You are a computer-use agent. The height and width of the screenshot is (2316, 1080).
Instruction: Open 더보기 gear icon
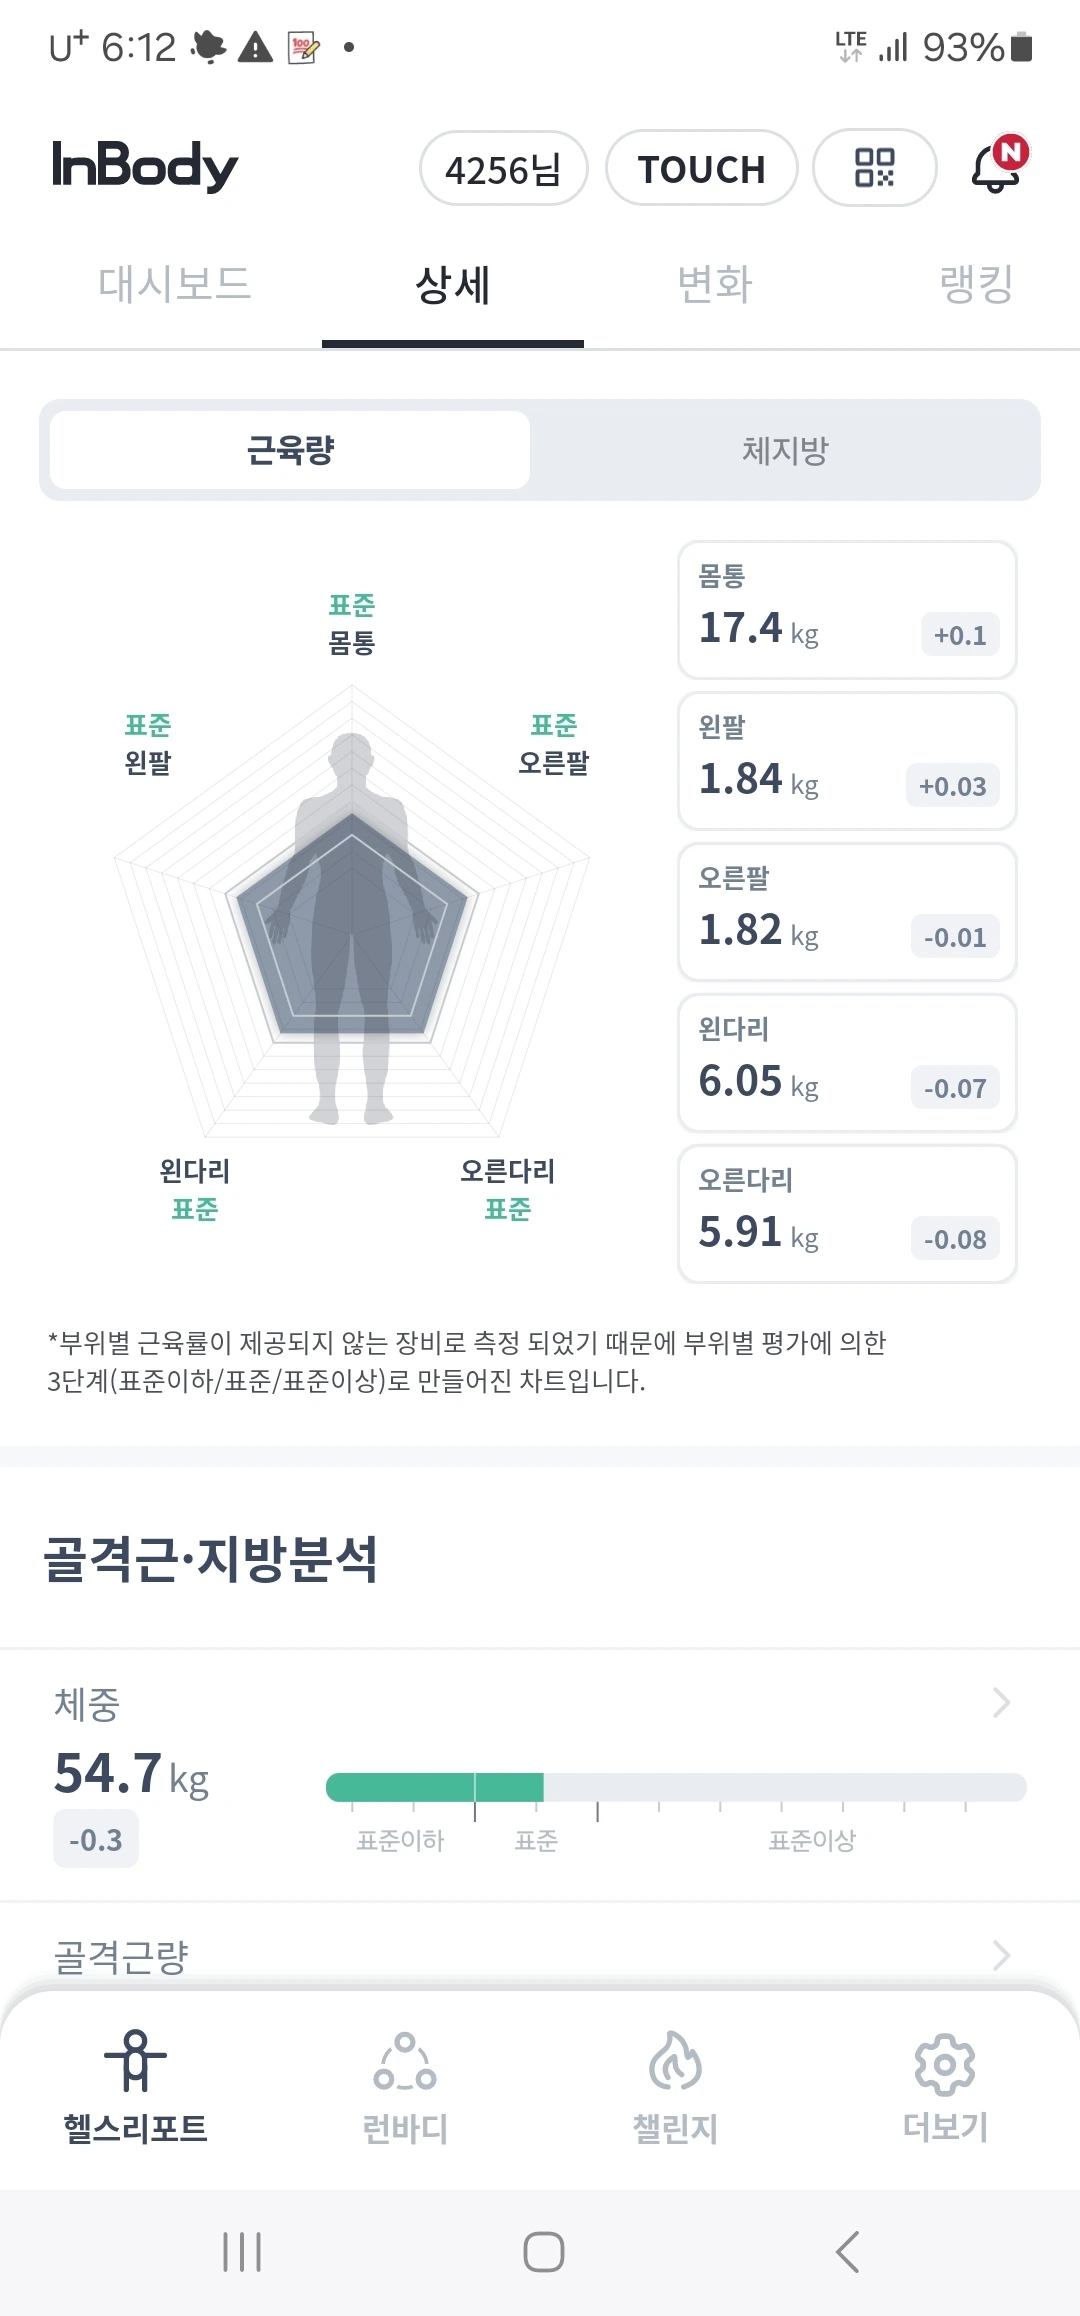pyautogui.click(x=945, y=2063)
